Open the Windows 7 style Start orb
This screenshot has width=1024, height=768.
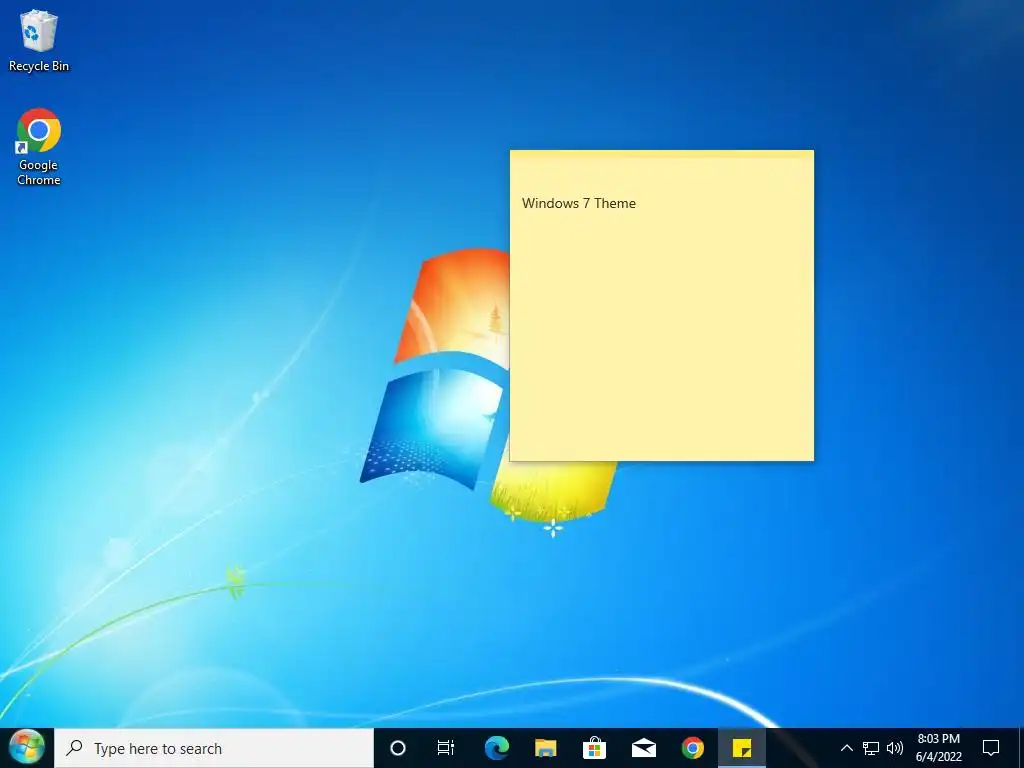pos(27,748)
